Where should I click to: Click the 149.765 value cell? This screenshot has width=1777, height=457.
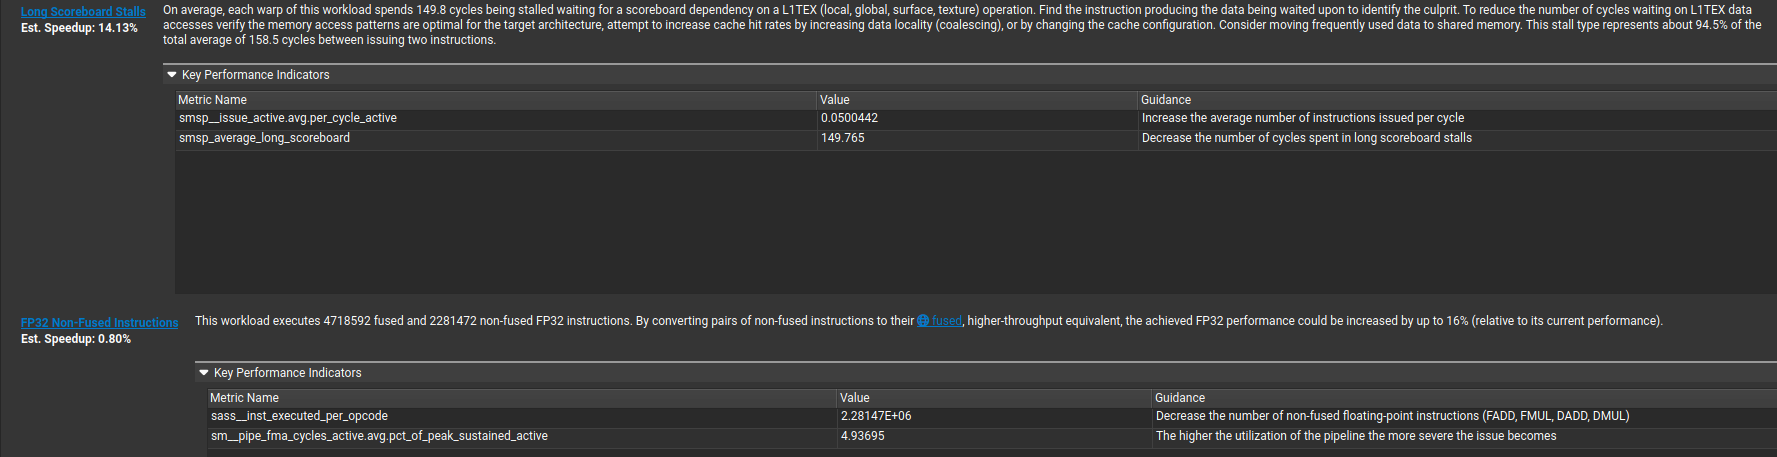pos(843,138)
